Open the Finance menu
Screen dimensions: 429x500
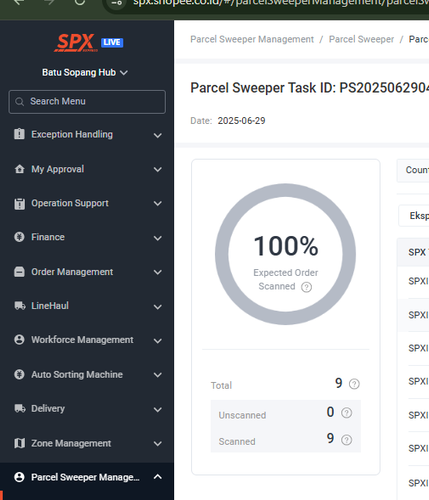pos(87,237)
